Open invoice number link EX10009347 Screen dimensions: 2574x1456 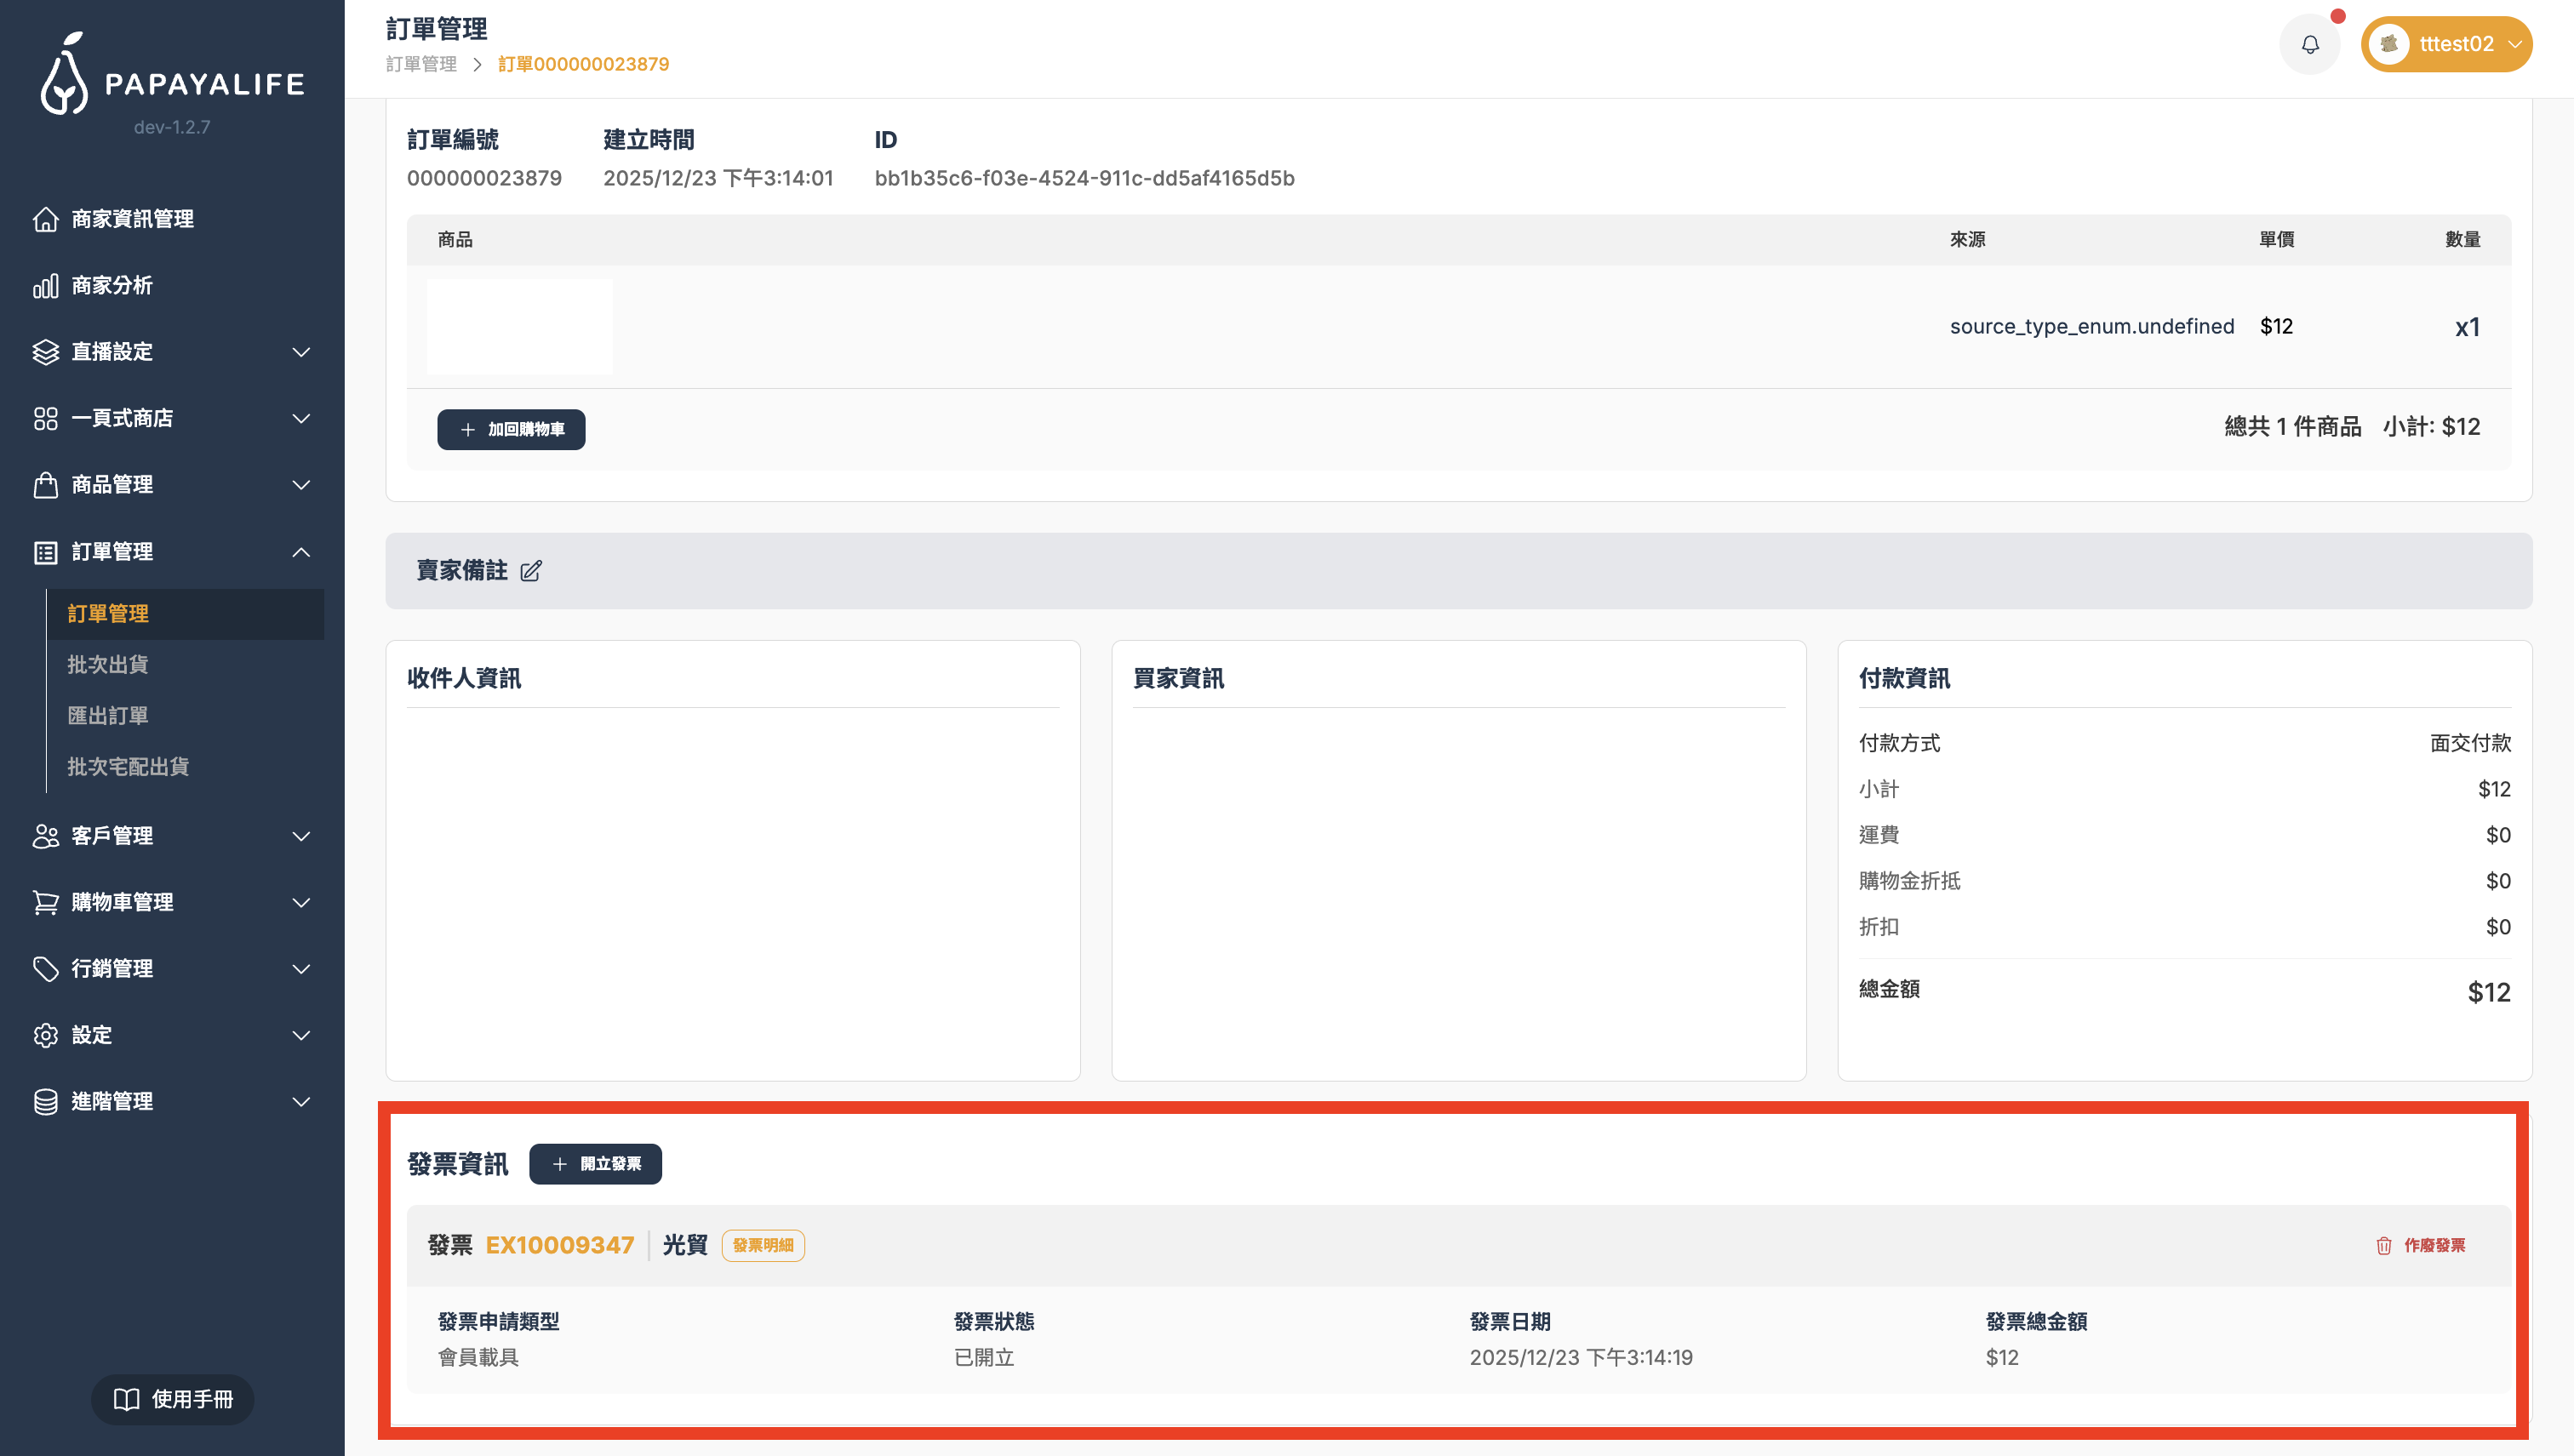(559, 1245)
